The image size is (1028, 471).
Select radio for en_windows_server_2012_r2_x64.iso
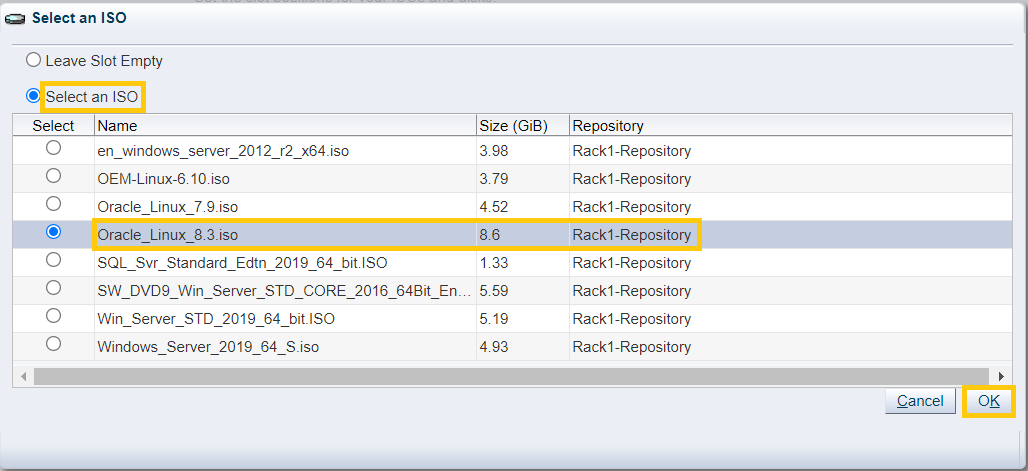coord(53,148)
